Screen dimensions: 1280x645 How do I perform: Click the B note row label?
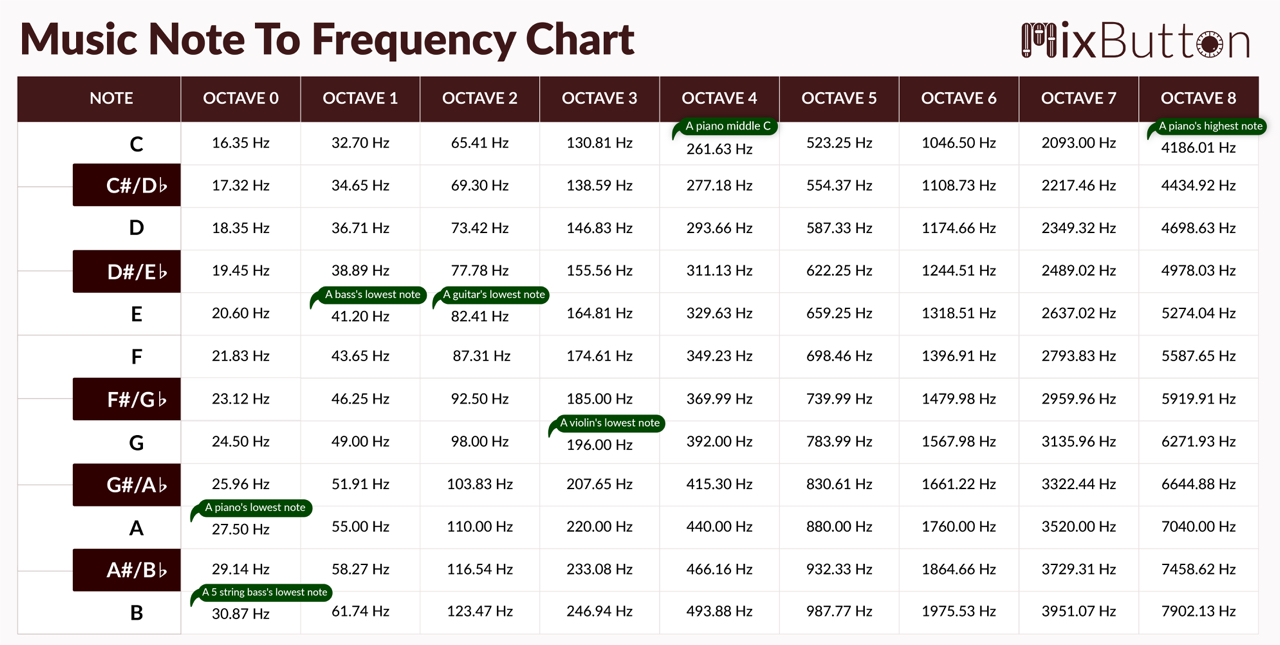(x=137, y=612)
